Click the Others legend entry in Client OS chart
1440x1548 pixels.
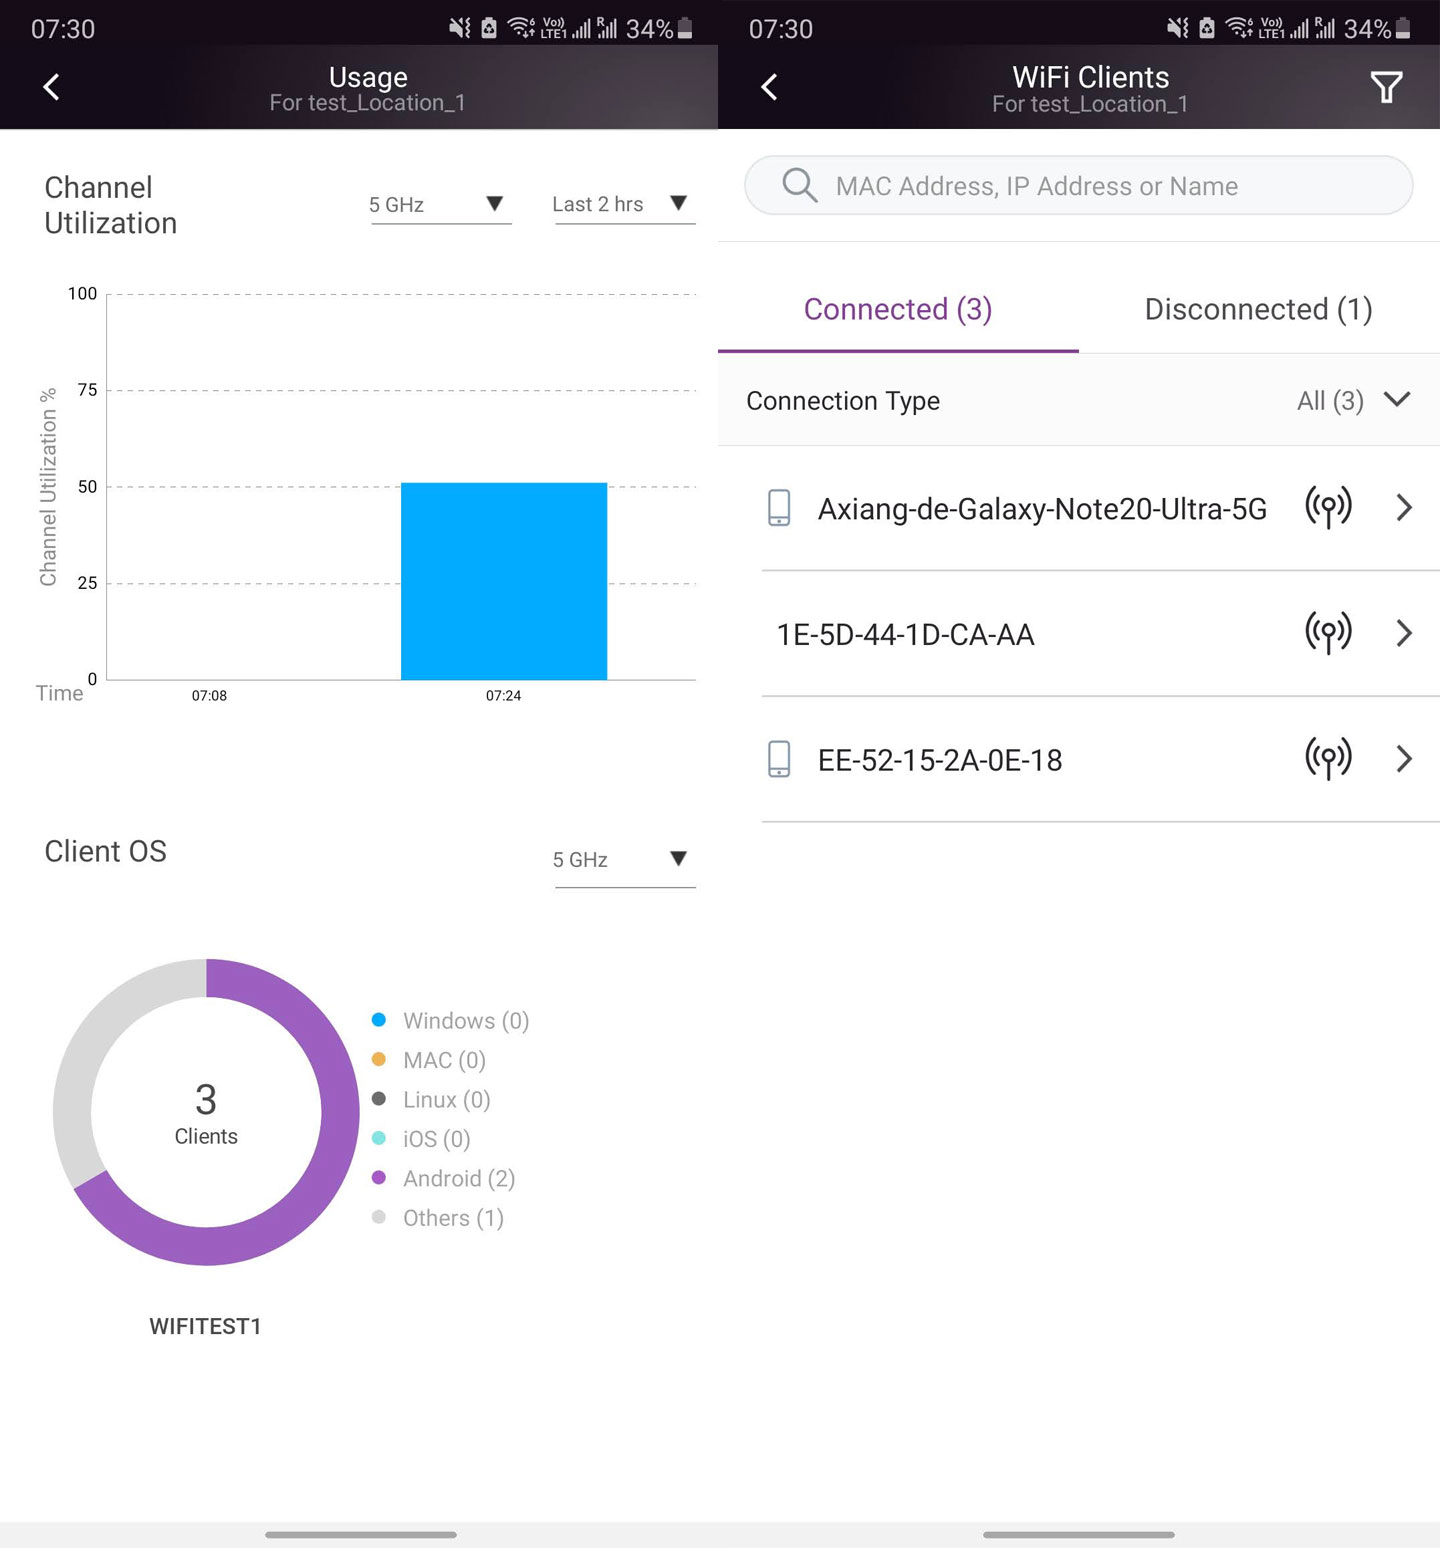point(452,1218)
